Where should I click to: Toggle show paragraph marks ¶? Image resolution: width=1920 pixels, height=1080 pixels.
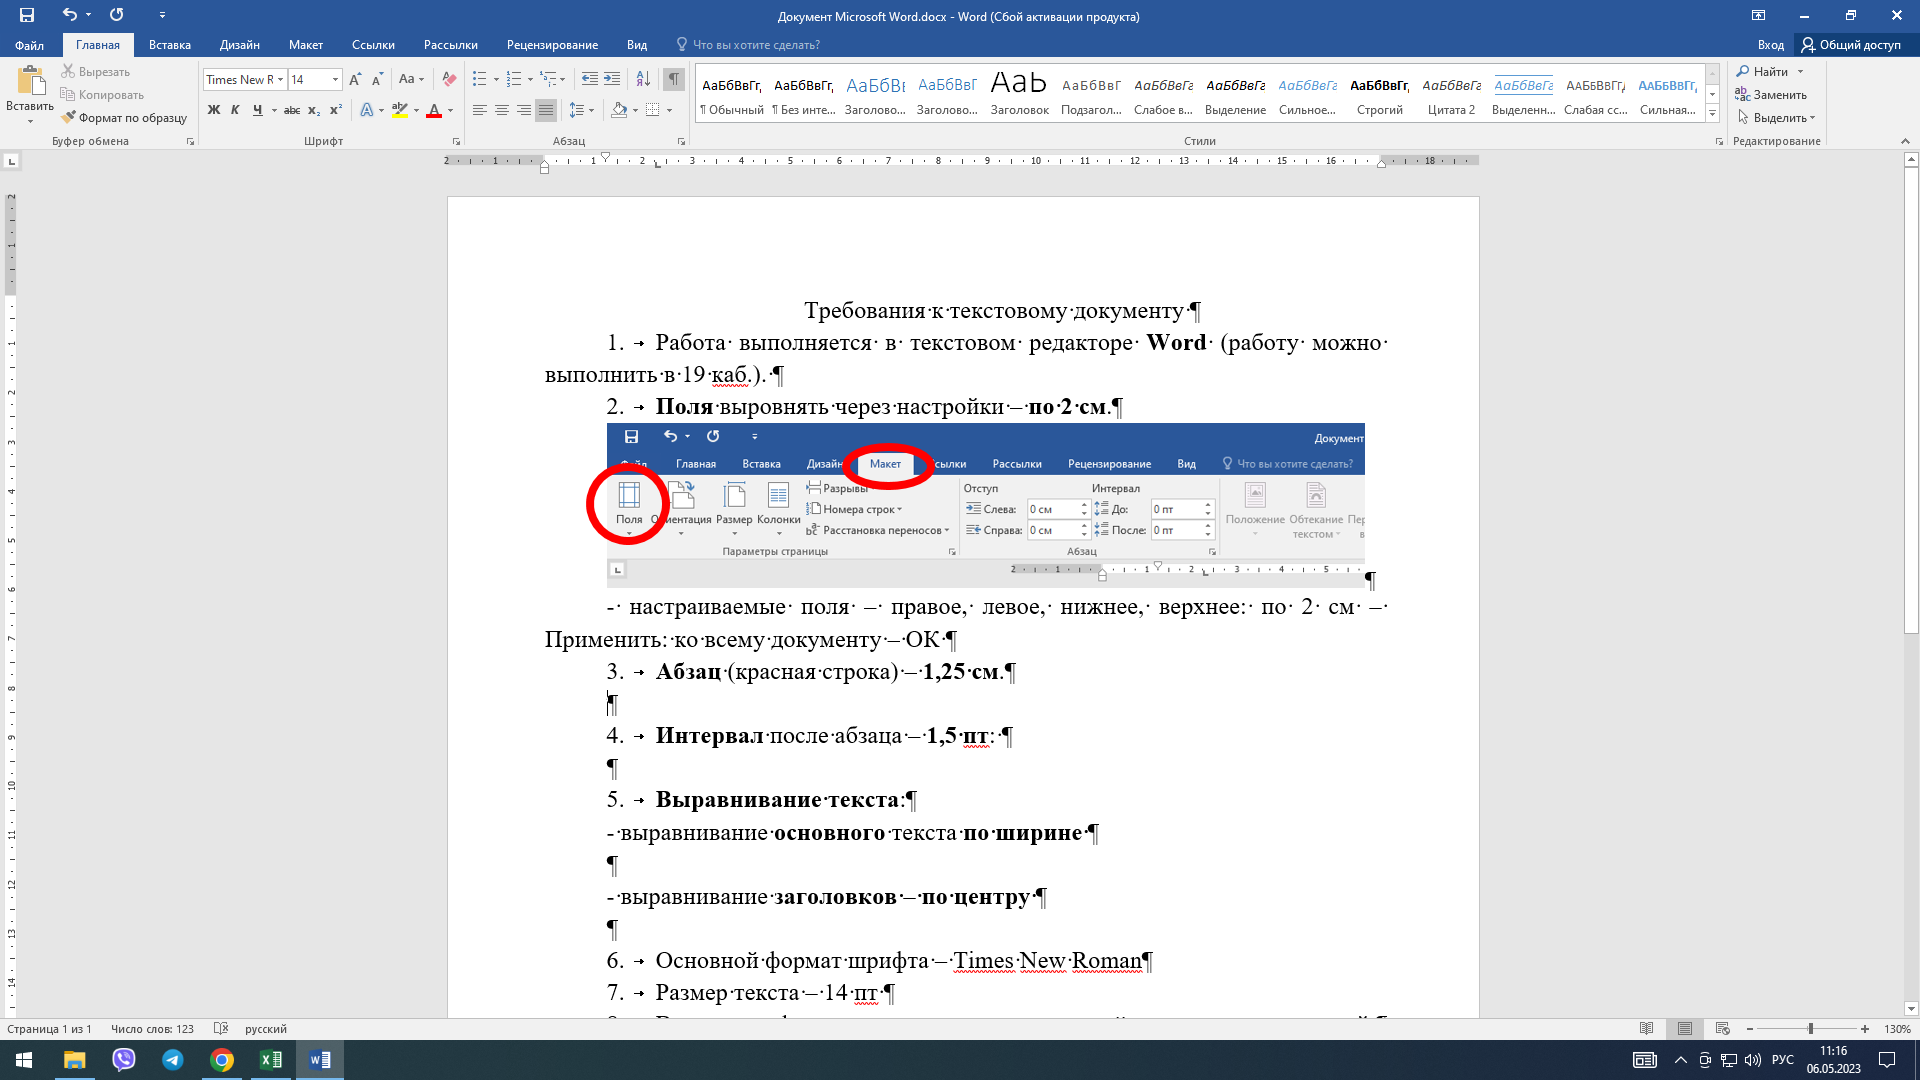(x=674, y=79)
